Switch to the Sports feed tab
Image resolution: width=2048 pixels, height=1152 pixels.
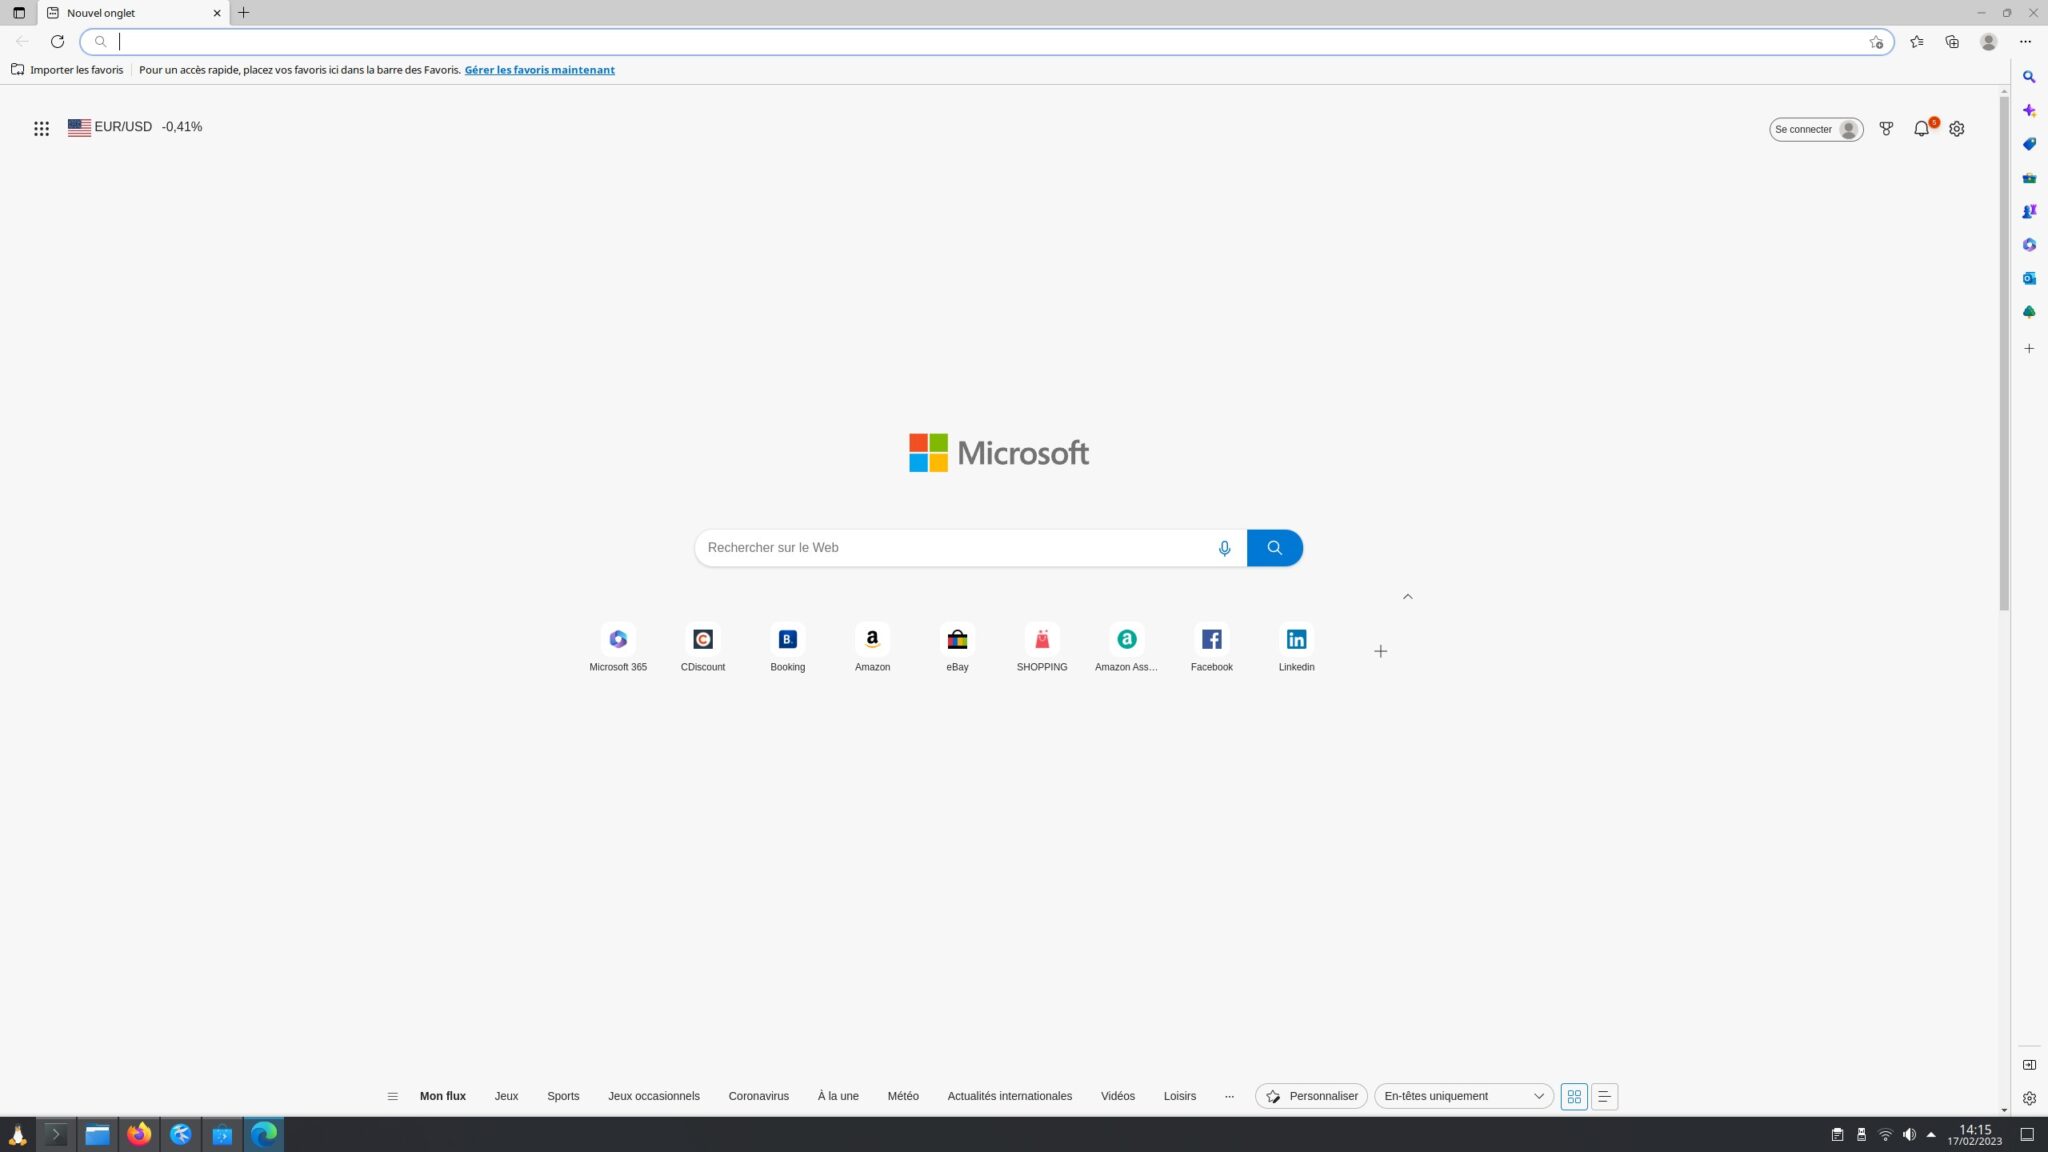[x=563, y=1096]
